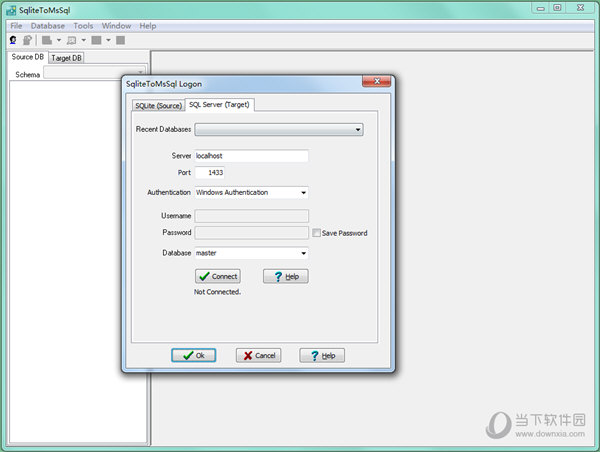Click the Port field showing 1433
The height and width of the screenshot is (452, 600).
pyautogui.click(x=210, y=173)
